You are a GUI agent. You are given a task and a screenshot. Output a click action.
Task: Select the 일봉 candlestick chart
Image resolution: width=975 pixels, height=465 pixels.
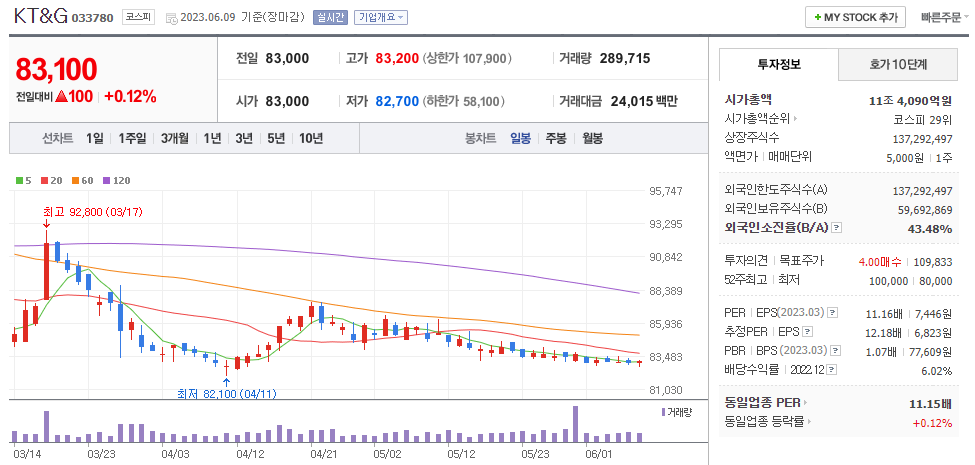coord(520,138)
